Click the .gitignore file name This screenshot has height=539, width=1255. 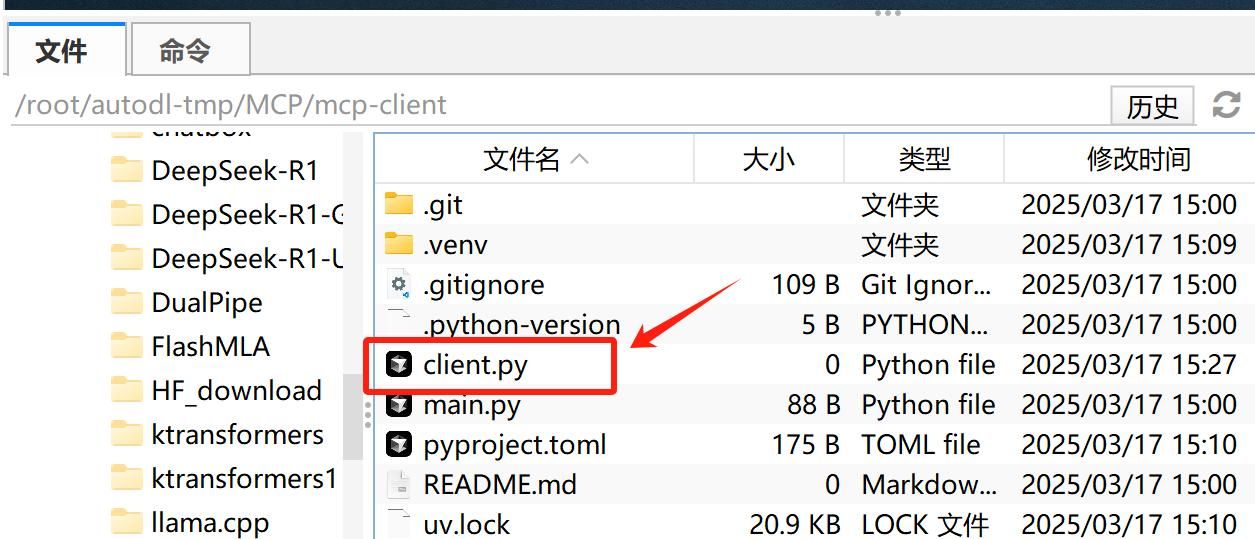[x=484, y=284]
